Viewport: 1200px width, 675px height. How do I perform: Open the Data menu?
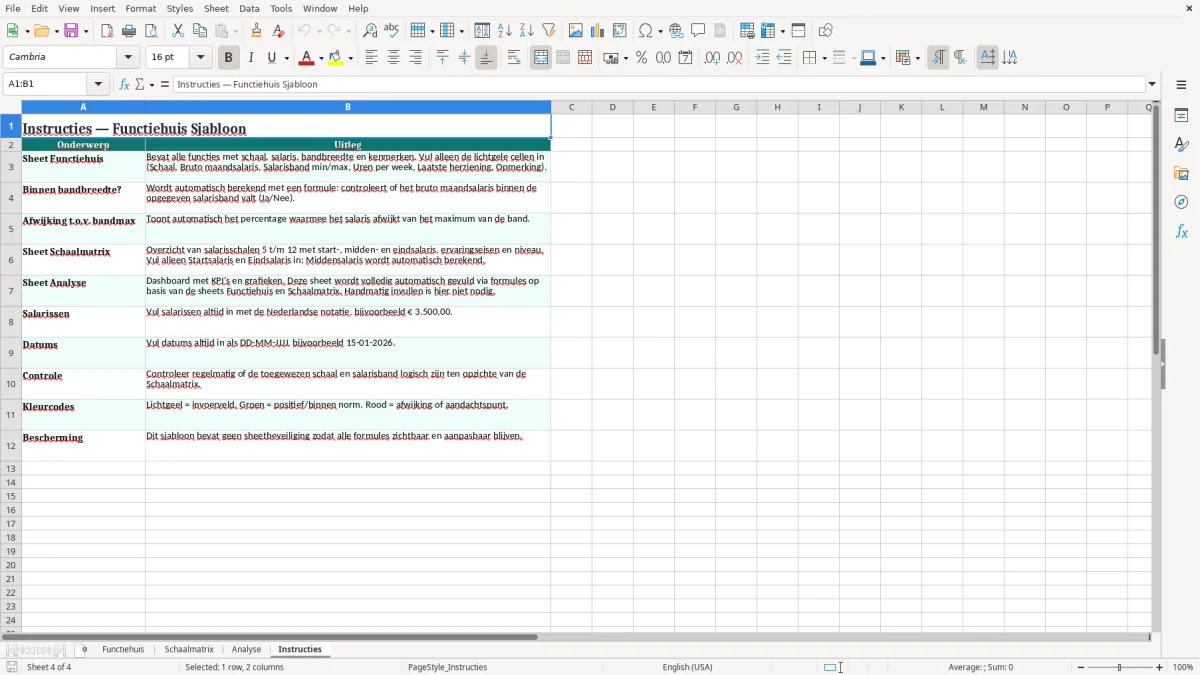coord(249,8)
